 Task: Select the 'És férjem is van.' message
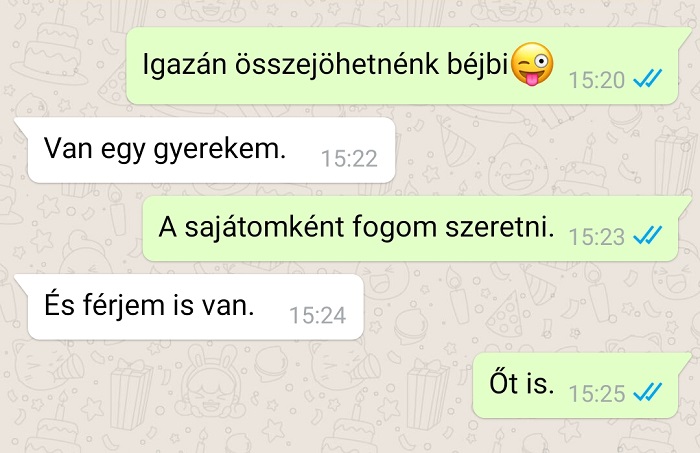189,307
